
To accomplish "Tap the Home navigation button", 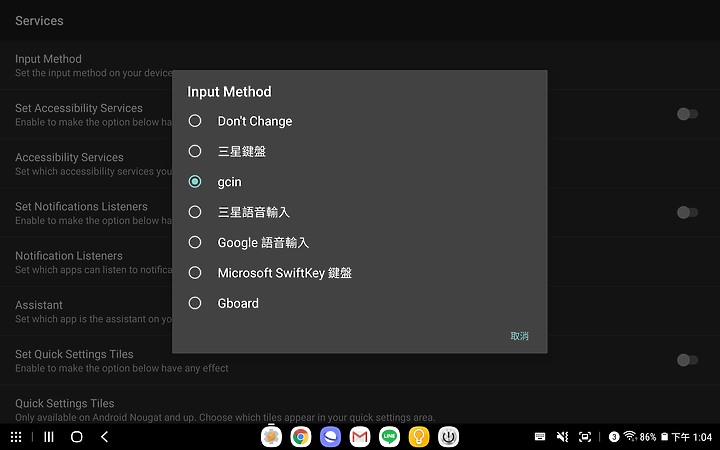I will [x=77, y=437].
